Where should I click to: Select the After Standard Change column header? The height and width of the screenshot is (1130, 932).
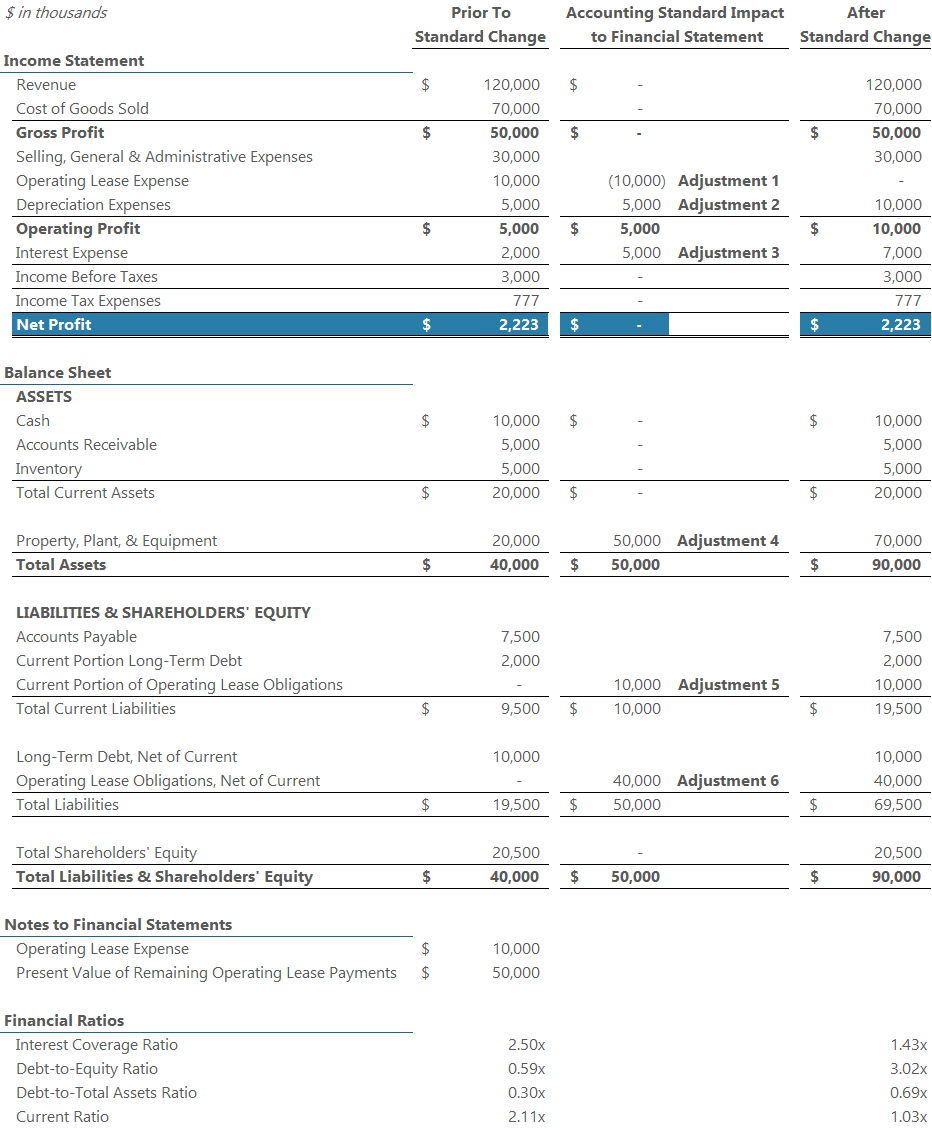(x=864, y=24)
